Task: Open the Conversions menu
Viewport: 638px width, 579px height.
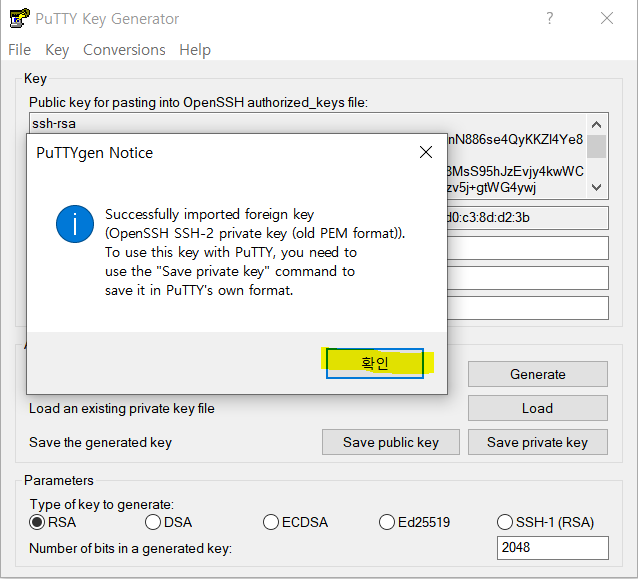Action: tap(124, 50)
